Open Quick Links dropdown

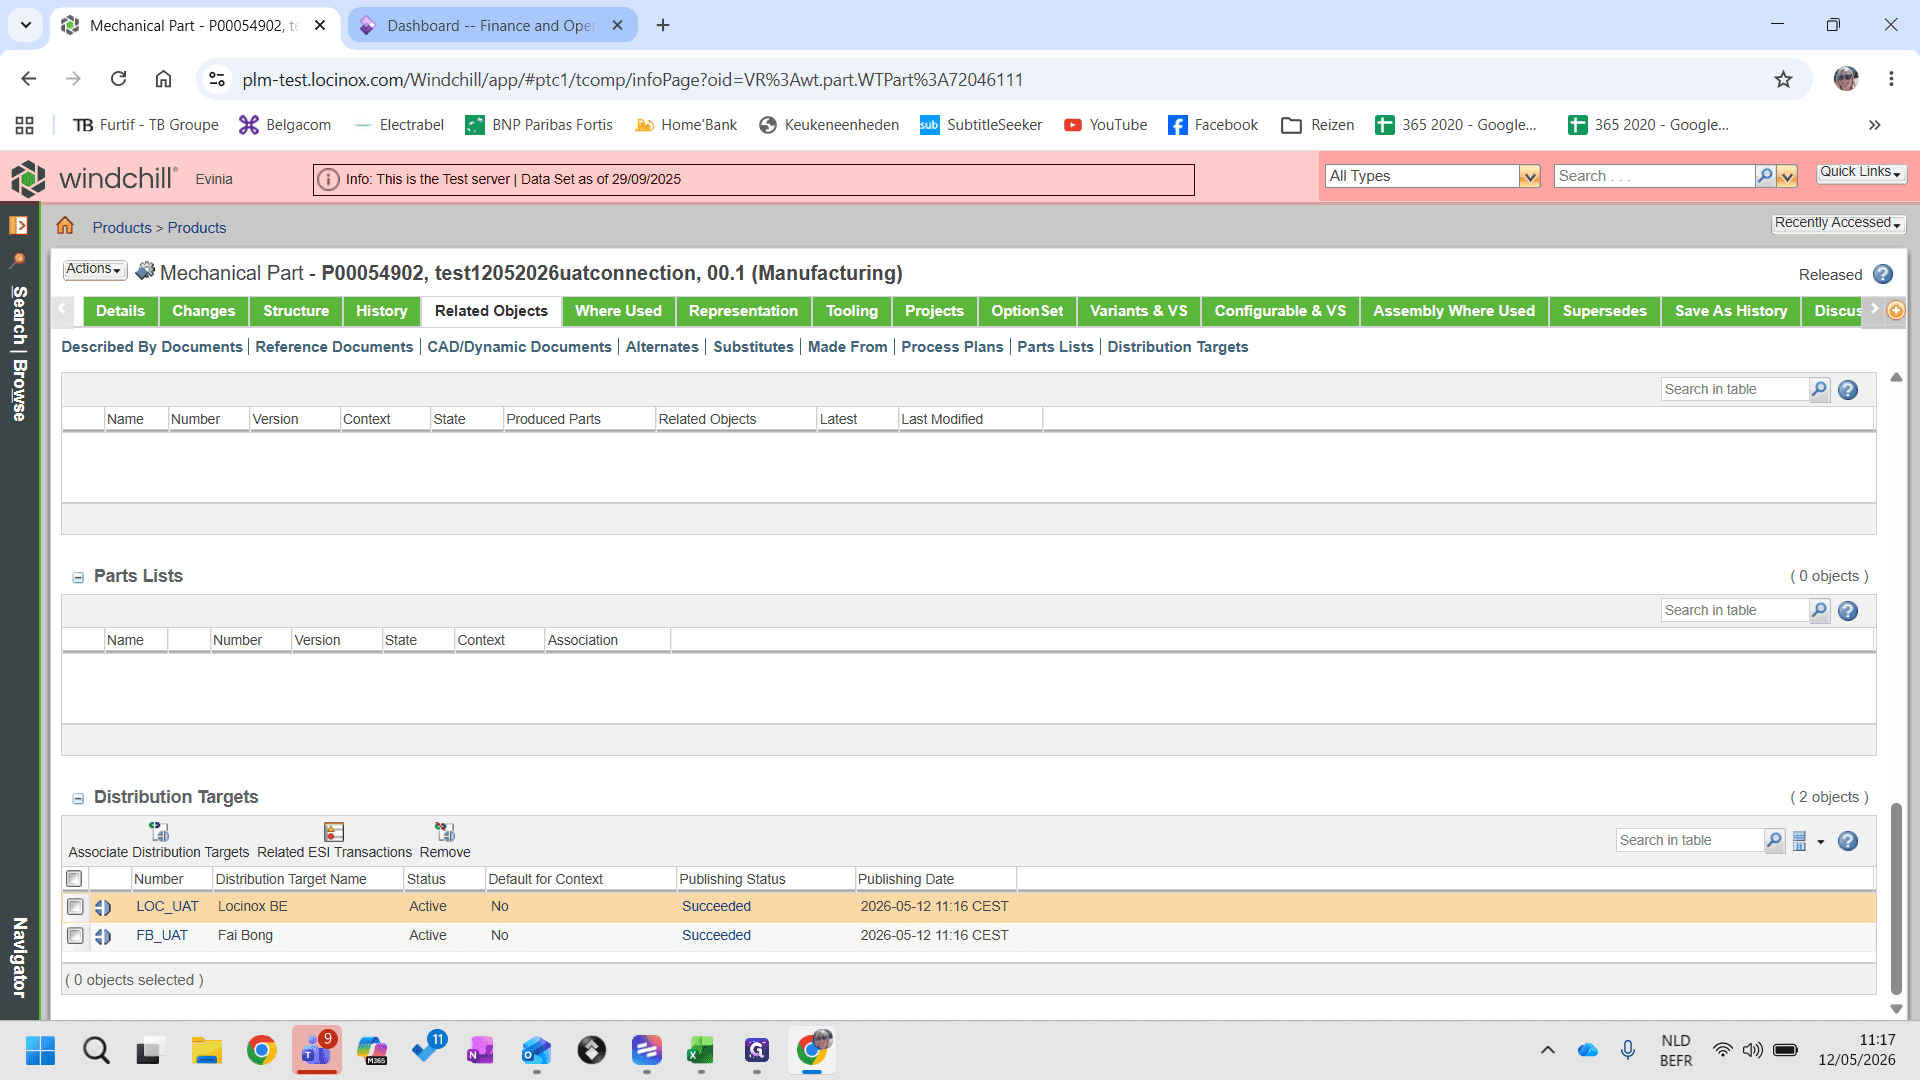point(1860,172)
